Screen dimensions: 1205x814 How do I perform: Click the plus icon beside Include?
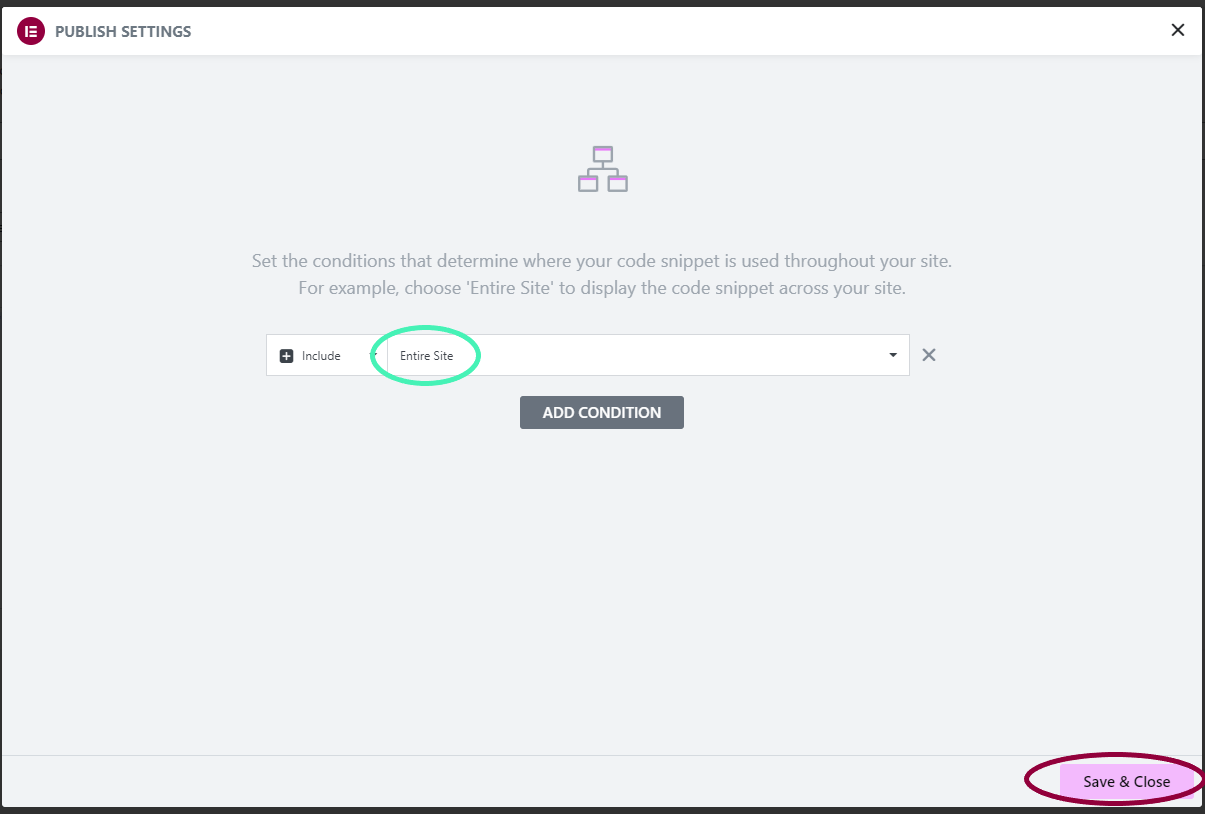[x=287, y=356]
